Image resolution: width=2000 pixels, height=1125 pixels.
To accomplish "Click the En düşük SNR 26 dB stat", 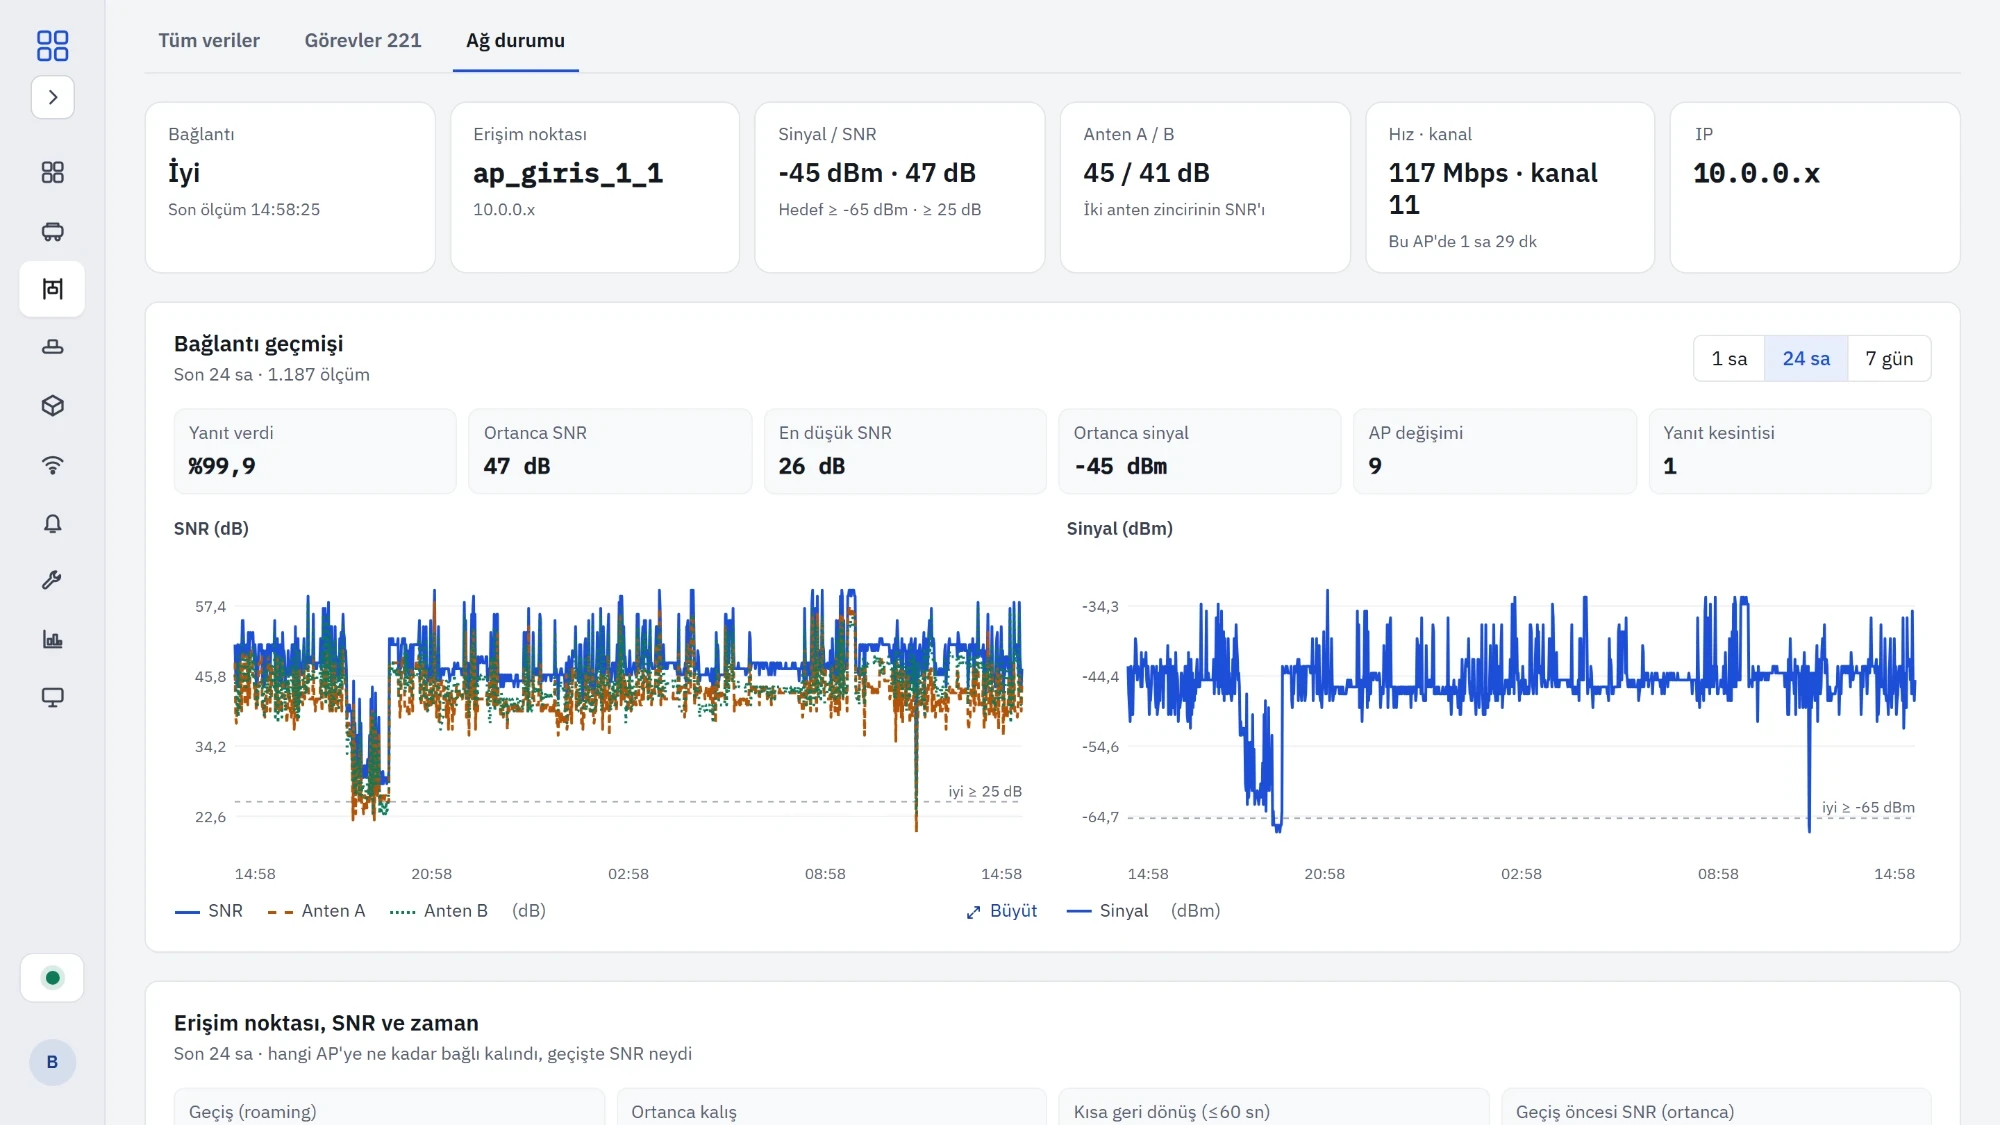I will tap(905, 451).
